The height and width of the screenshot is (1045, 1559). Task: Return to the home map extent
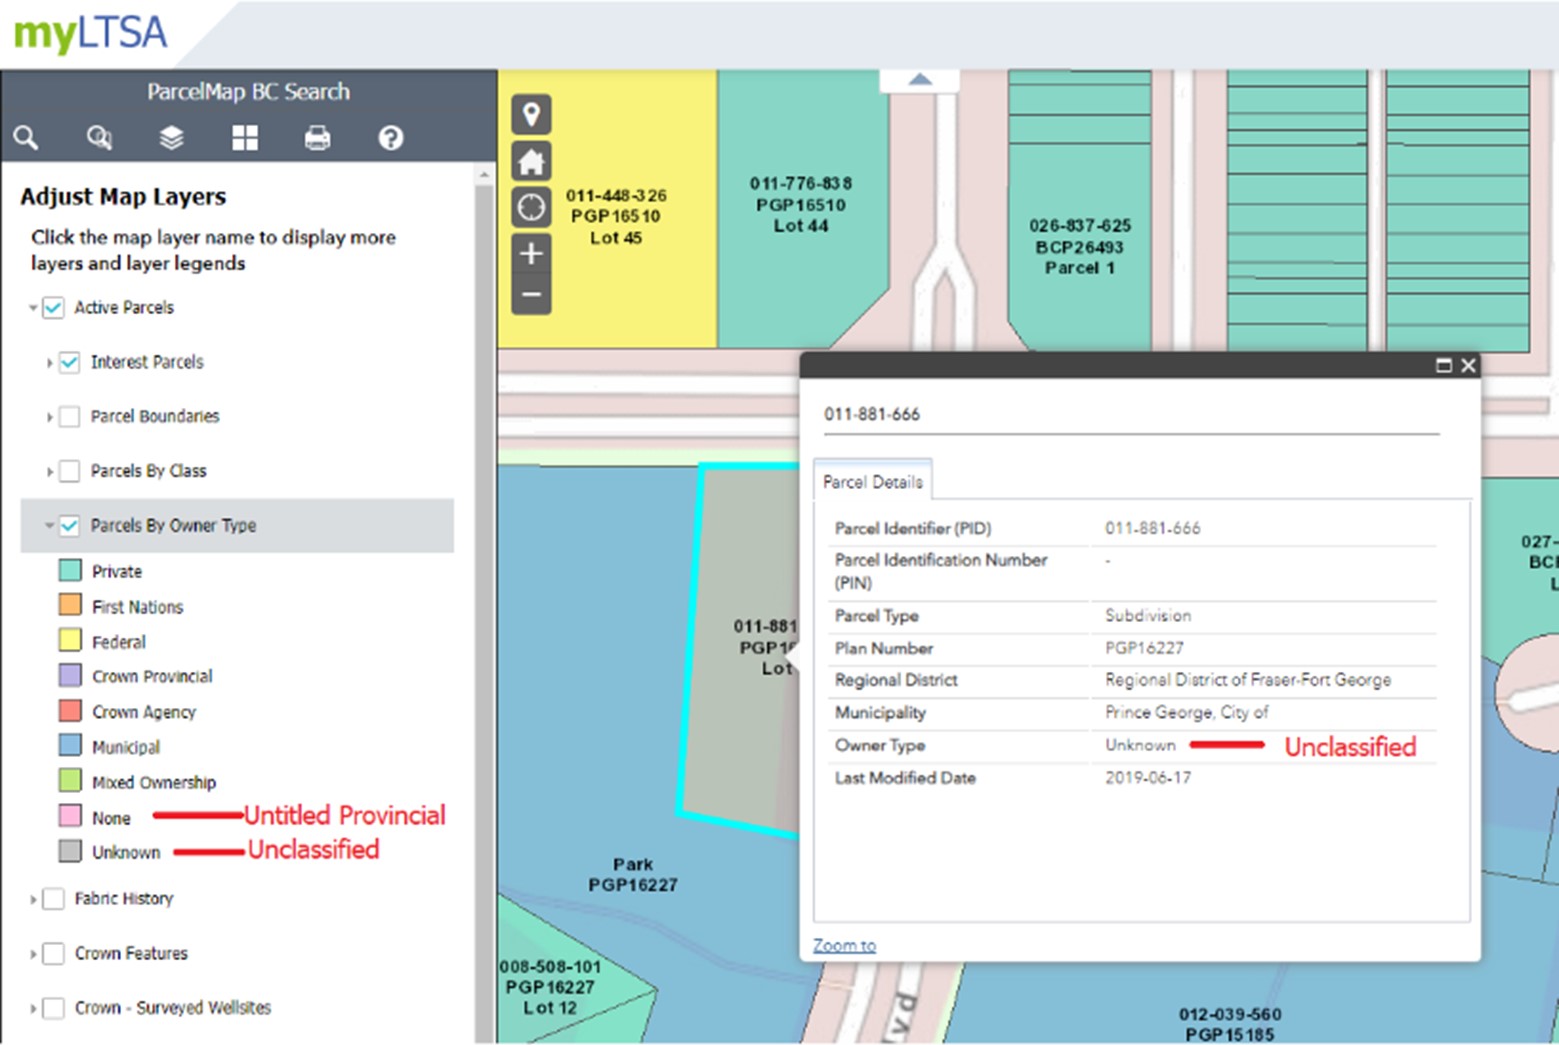click(532, 161)
